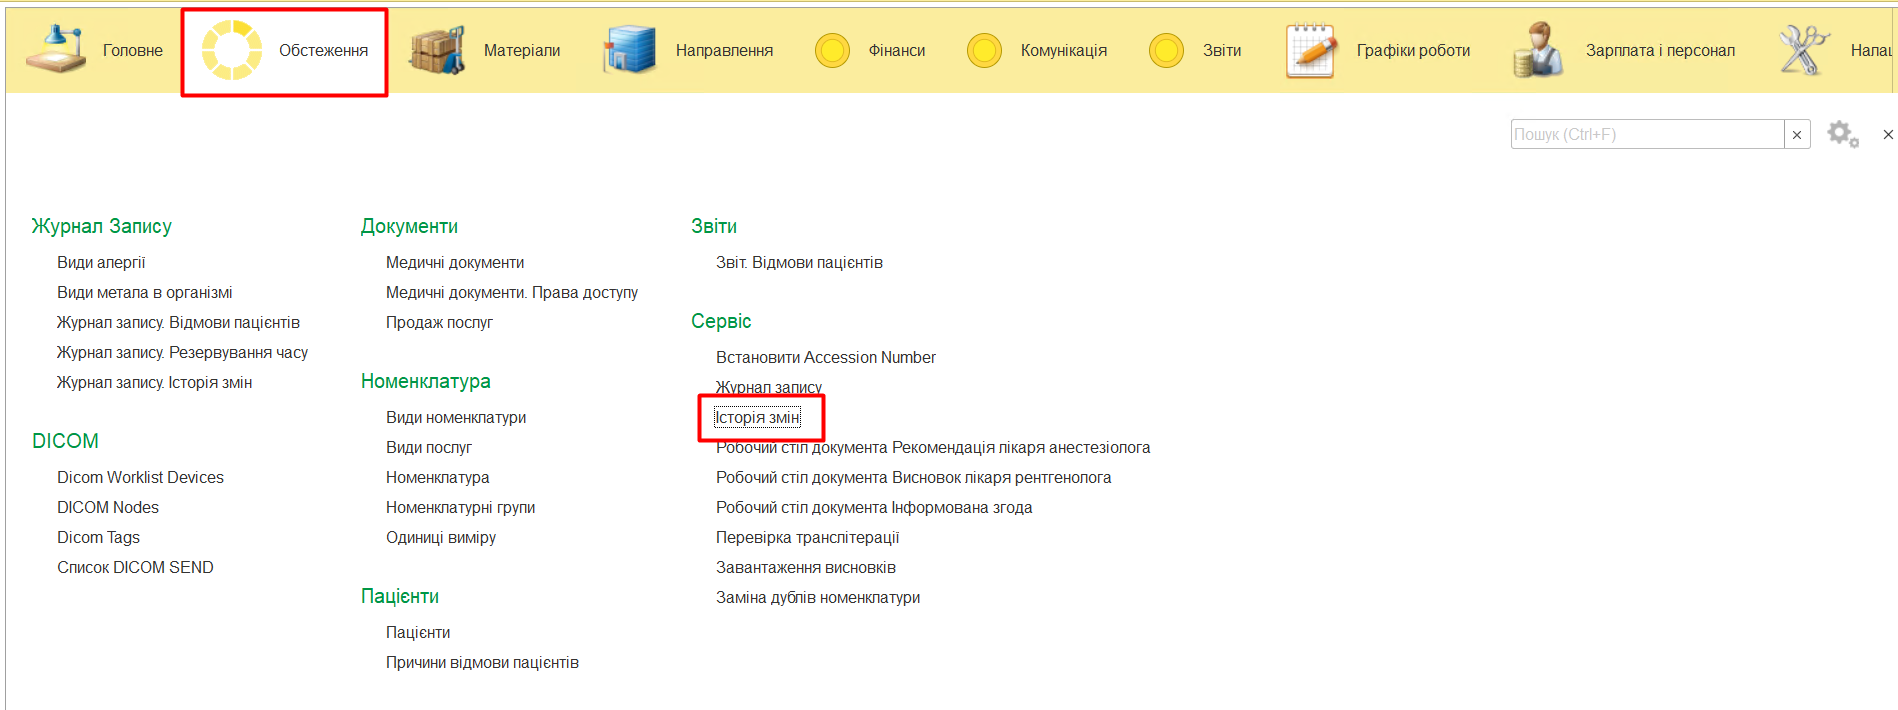Click the Графіки роботи calendar icon
This screenshot has height=710, width=1898.
coord(1311,50)
